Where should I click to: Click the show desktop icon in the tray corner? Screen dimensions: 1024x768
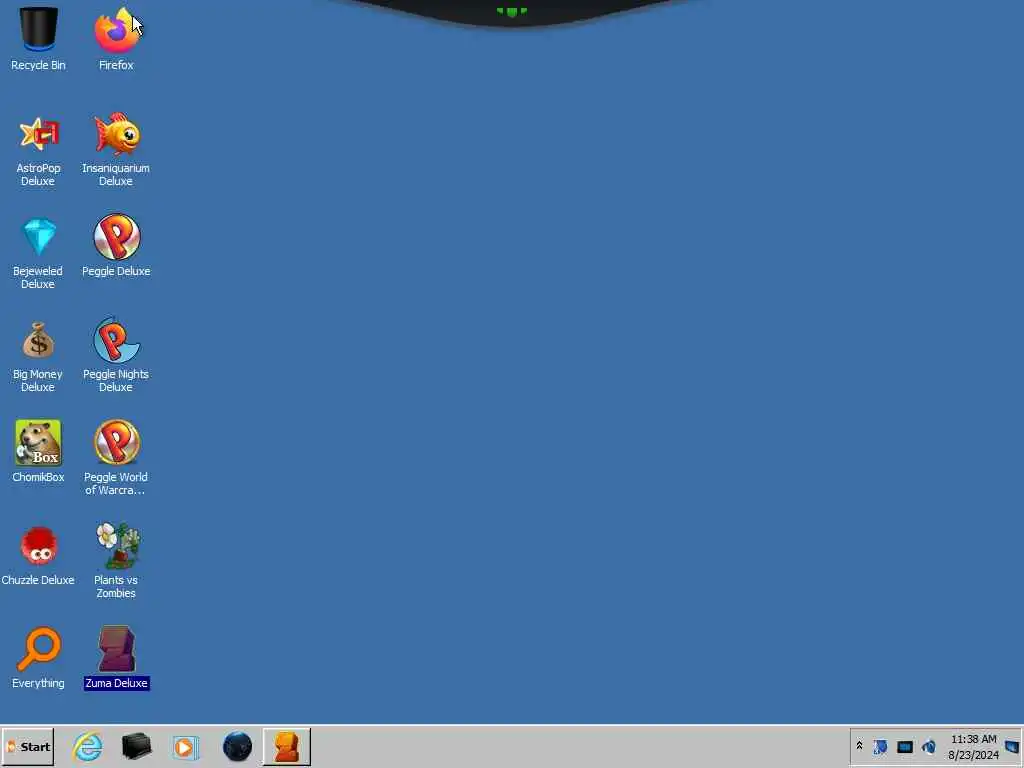pos(1012,746)
